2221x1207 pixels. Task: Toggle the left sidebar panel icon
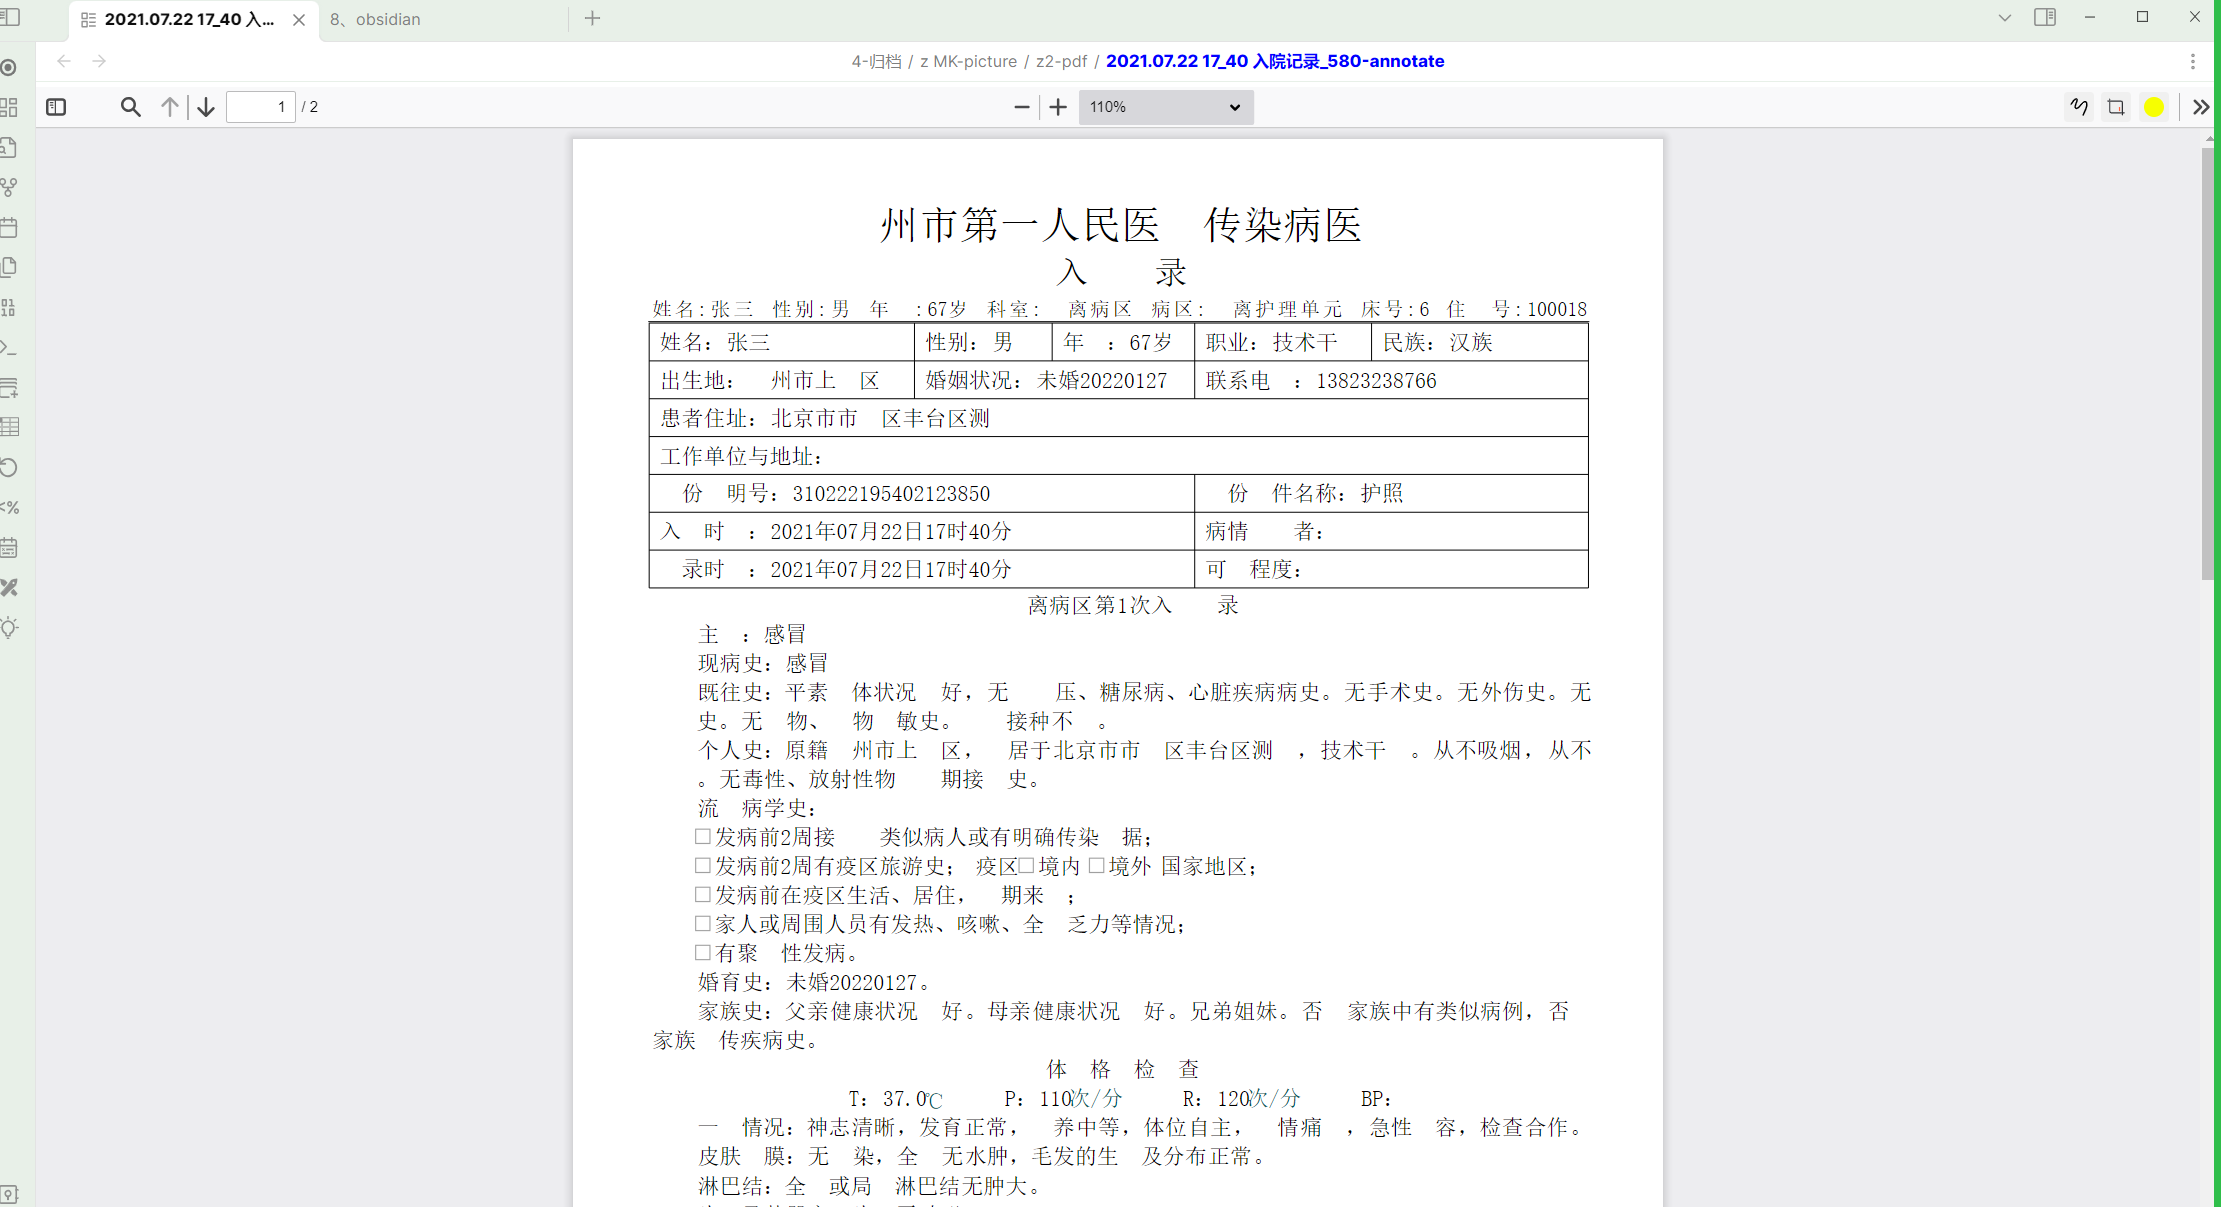[x=10, y=17]
